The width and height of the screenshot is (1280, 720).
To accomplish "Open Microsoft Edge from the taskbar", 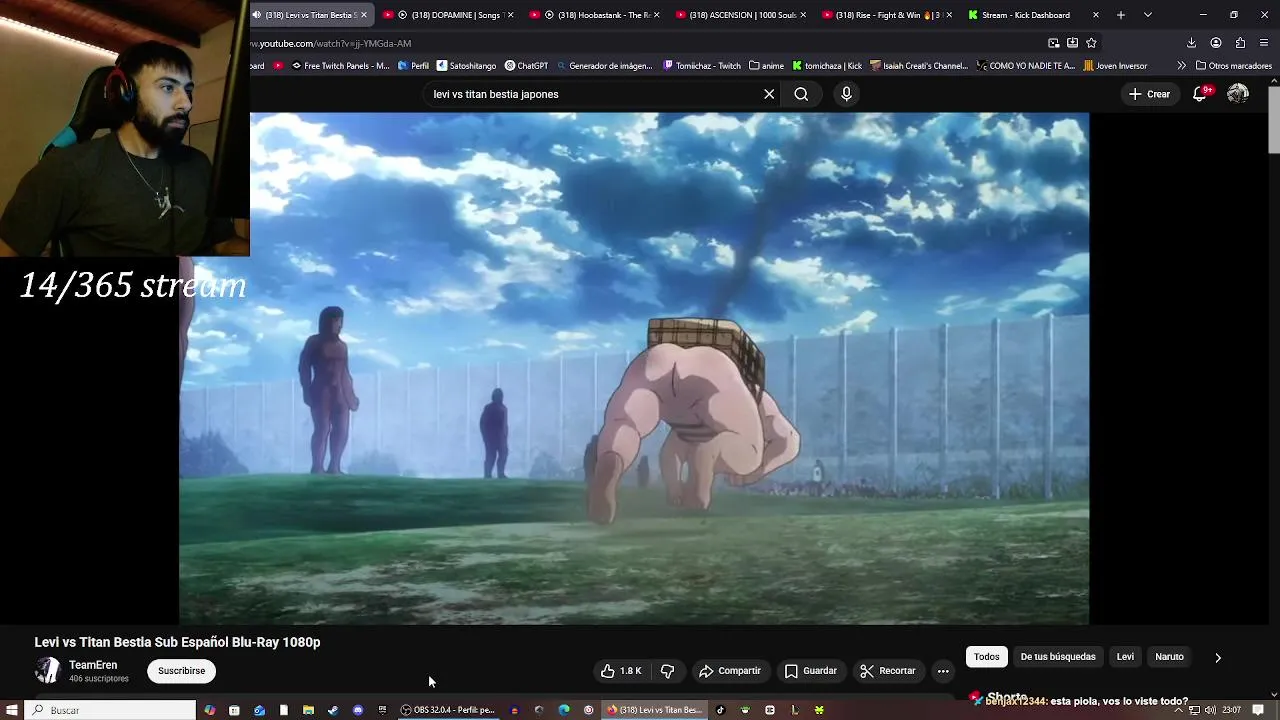I will click(x=564, y=710).
